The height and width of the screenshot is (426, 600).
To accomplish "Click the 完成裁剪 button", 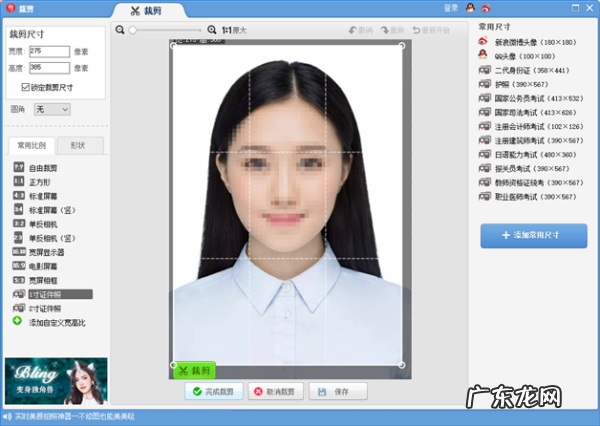I will (x=213, y=392).
